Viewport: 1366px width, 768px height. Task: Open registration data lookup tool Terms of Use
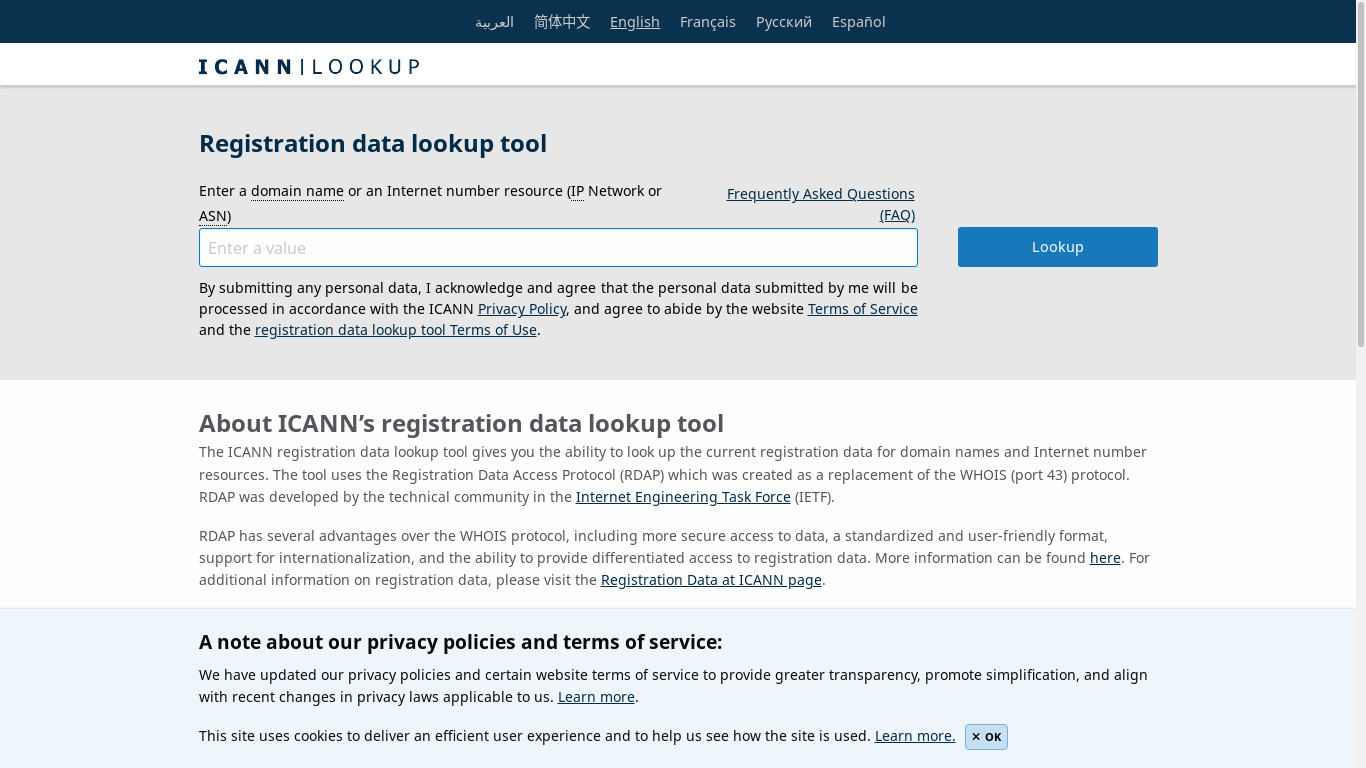click(x=396, y=330)
